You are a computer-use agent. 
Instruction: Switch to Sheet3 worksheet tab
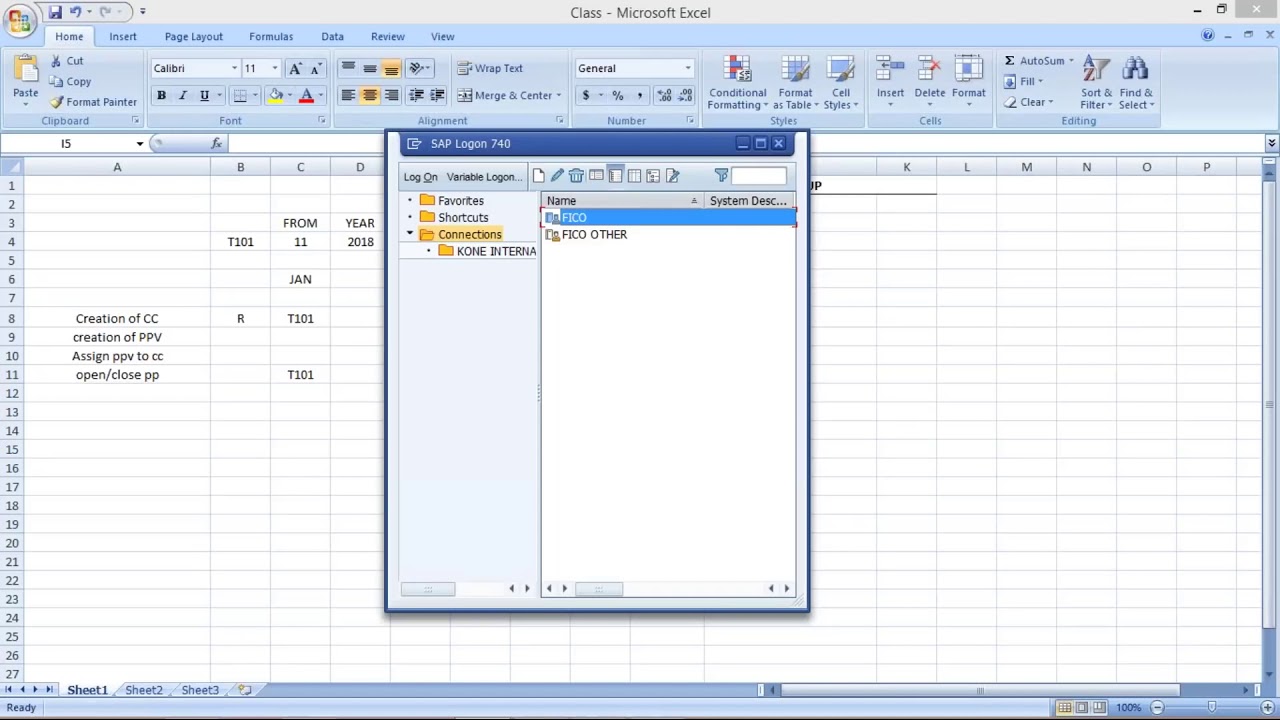pyautogui.click(x=200, y=690)
